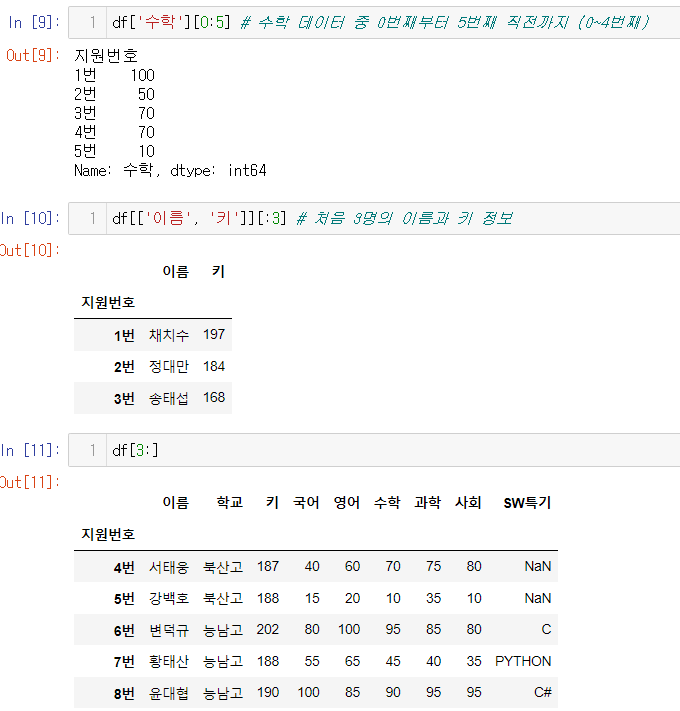Screen dimensions: 680x711
Task: Click the Out[11] prompt label
Action: click(30, 482)
